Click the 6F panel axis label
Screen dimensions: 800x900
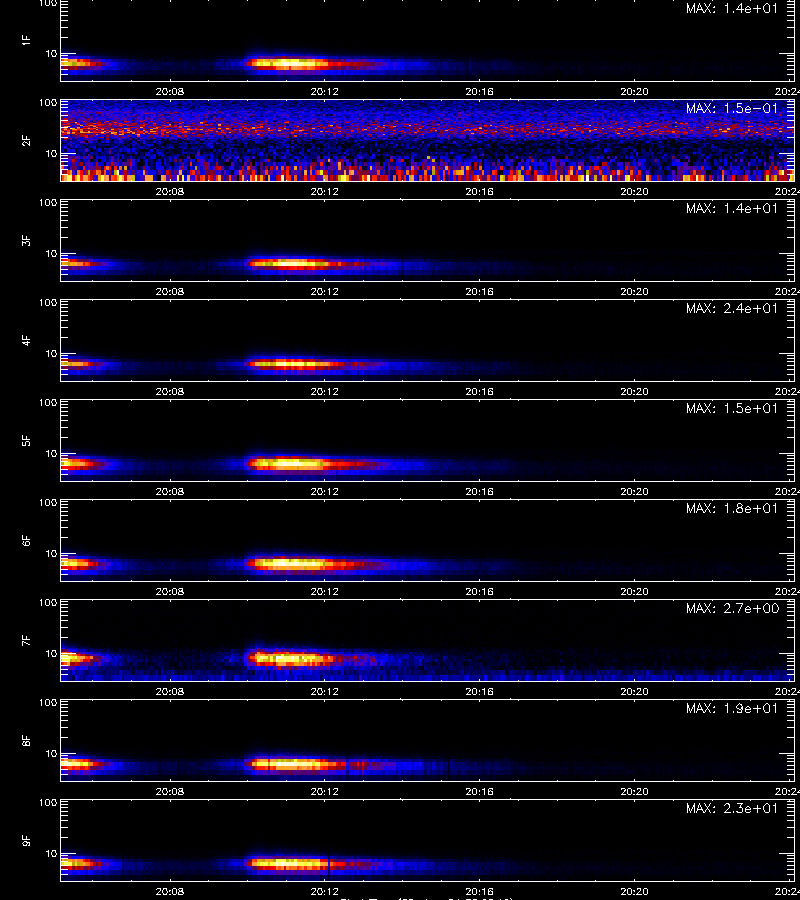pyautogui.click(x=26, y=540)
